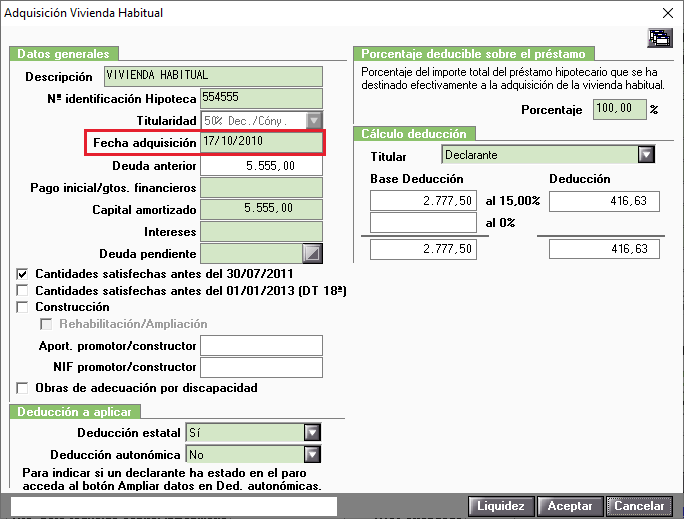Click the NIF promotor/constructor field
The image size is (684, 519).
pos(261,367)
